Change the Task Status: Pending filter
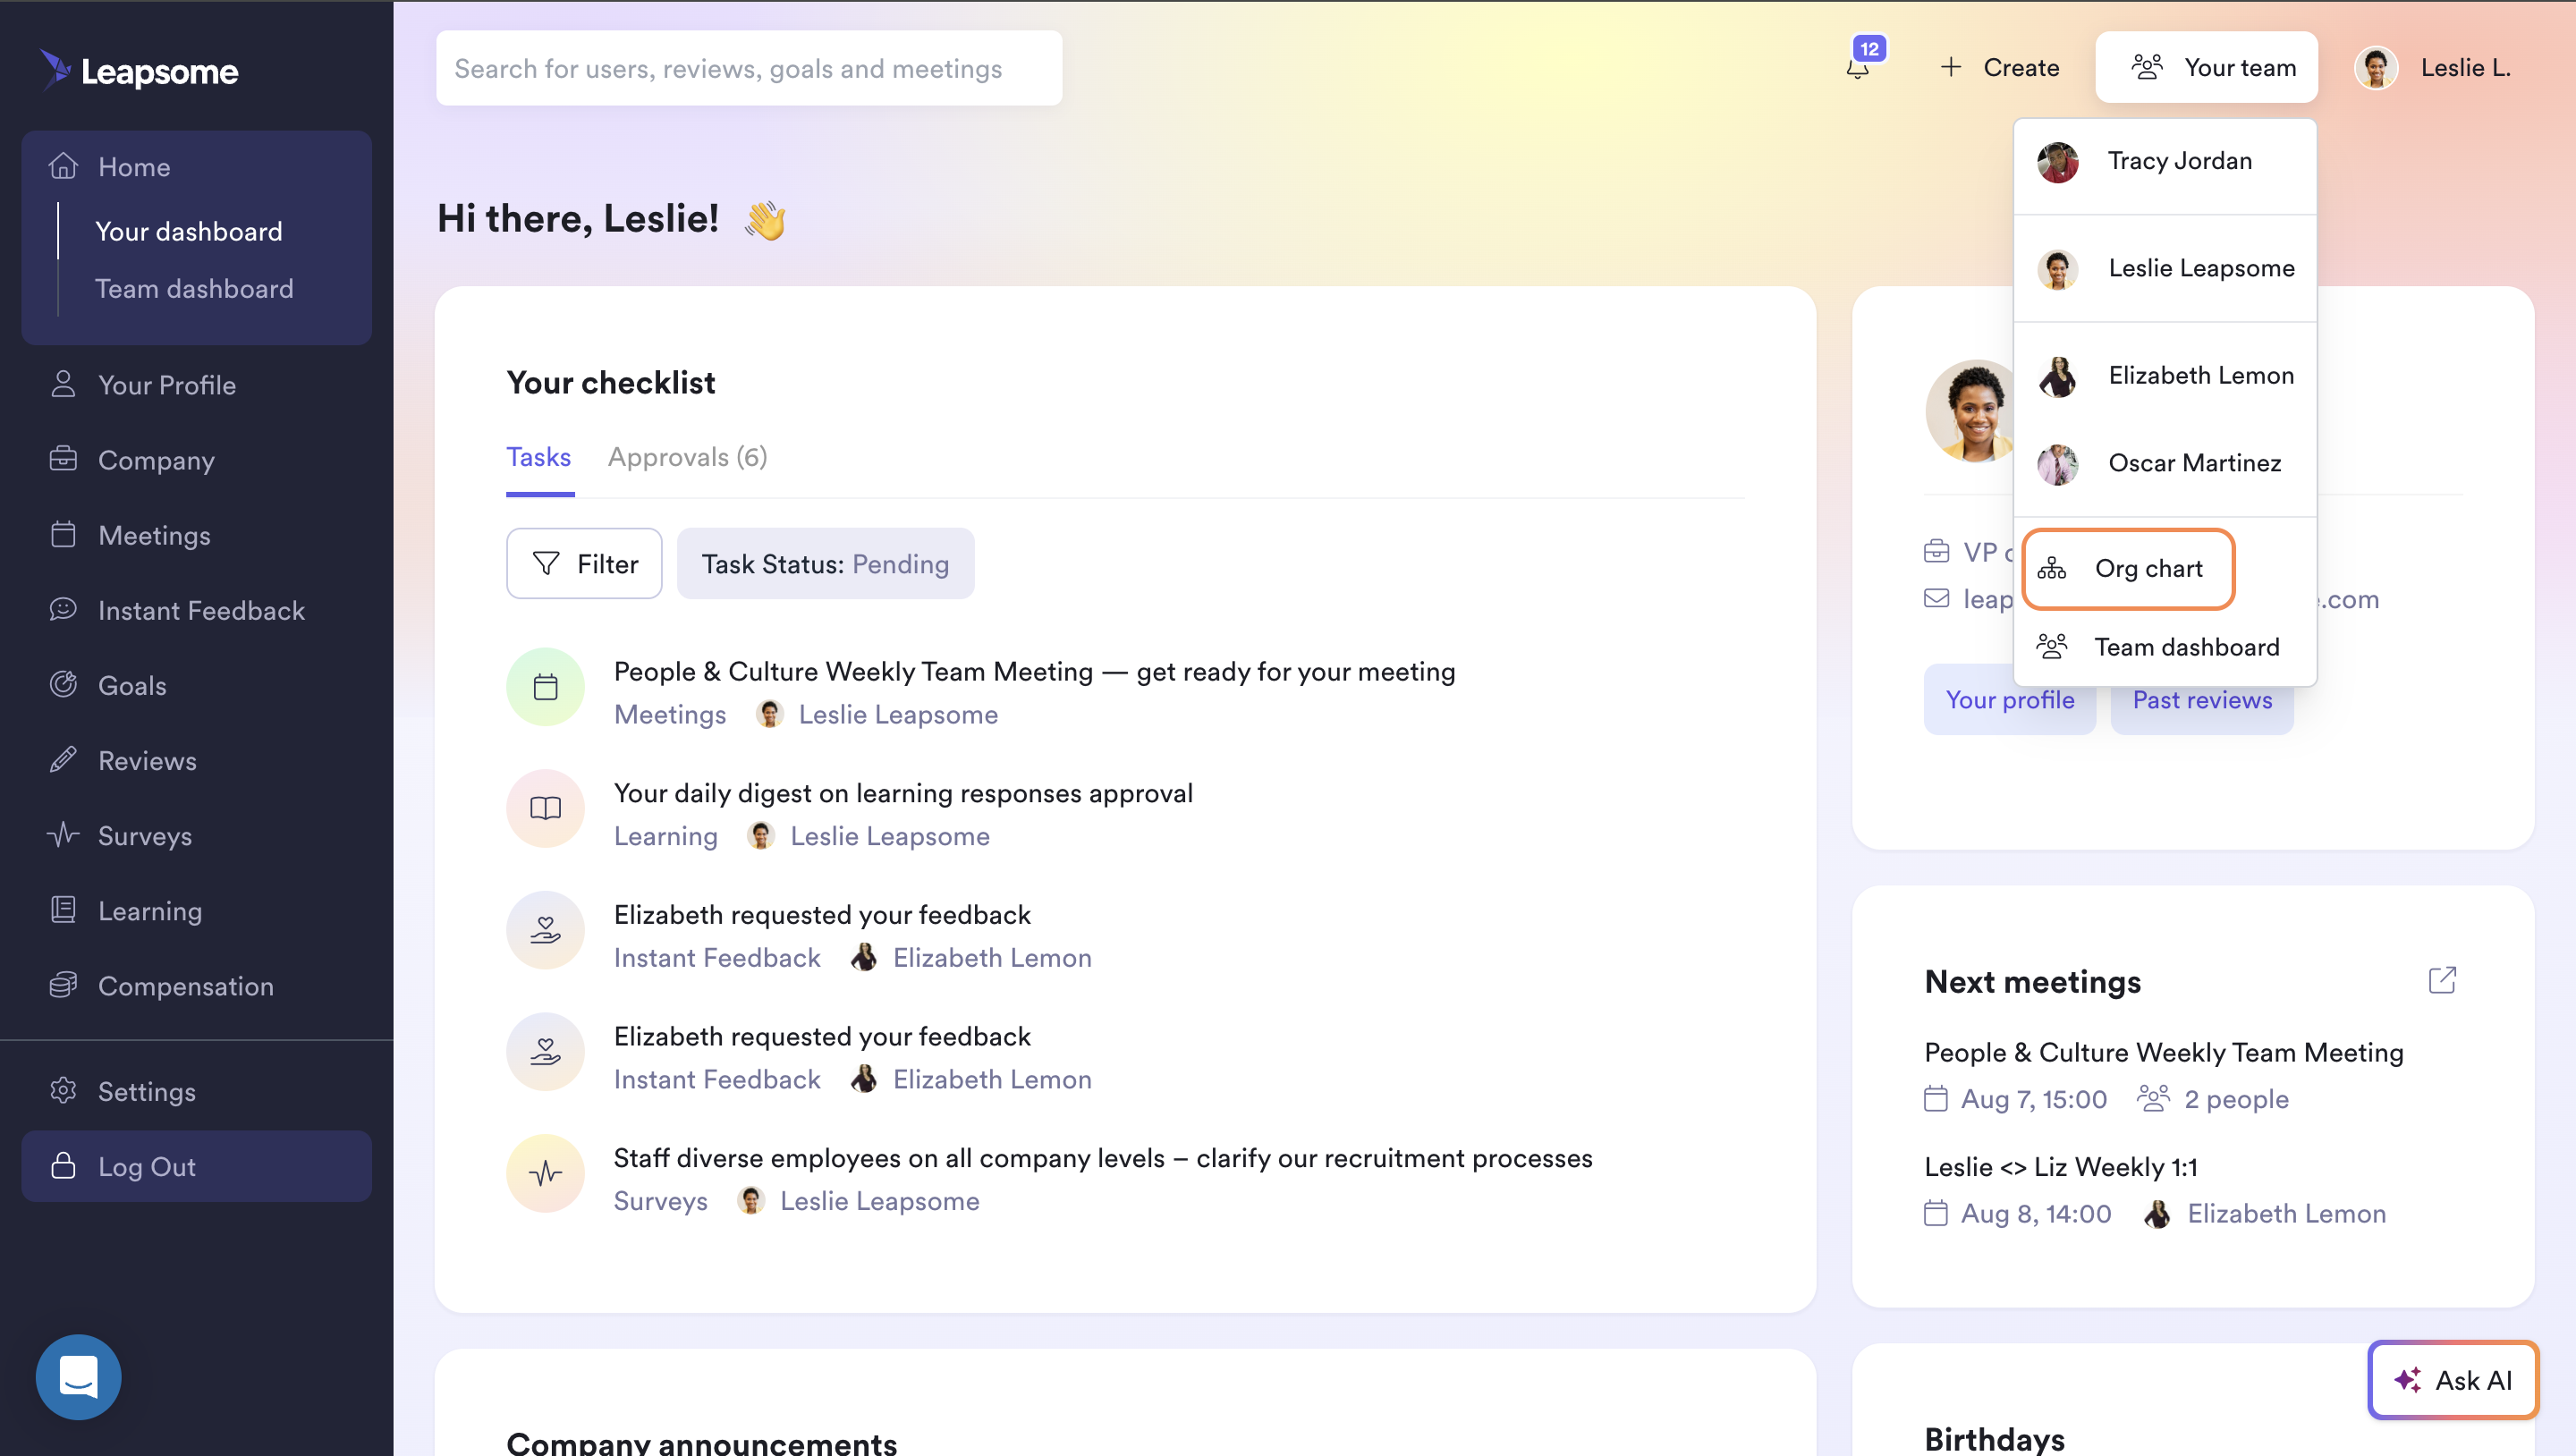Viewport: 2576px width, 1456px height. 825,563
